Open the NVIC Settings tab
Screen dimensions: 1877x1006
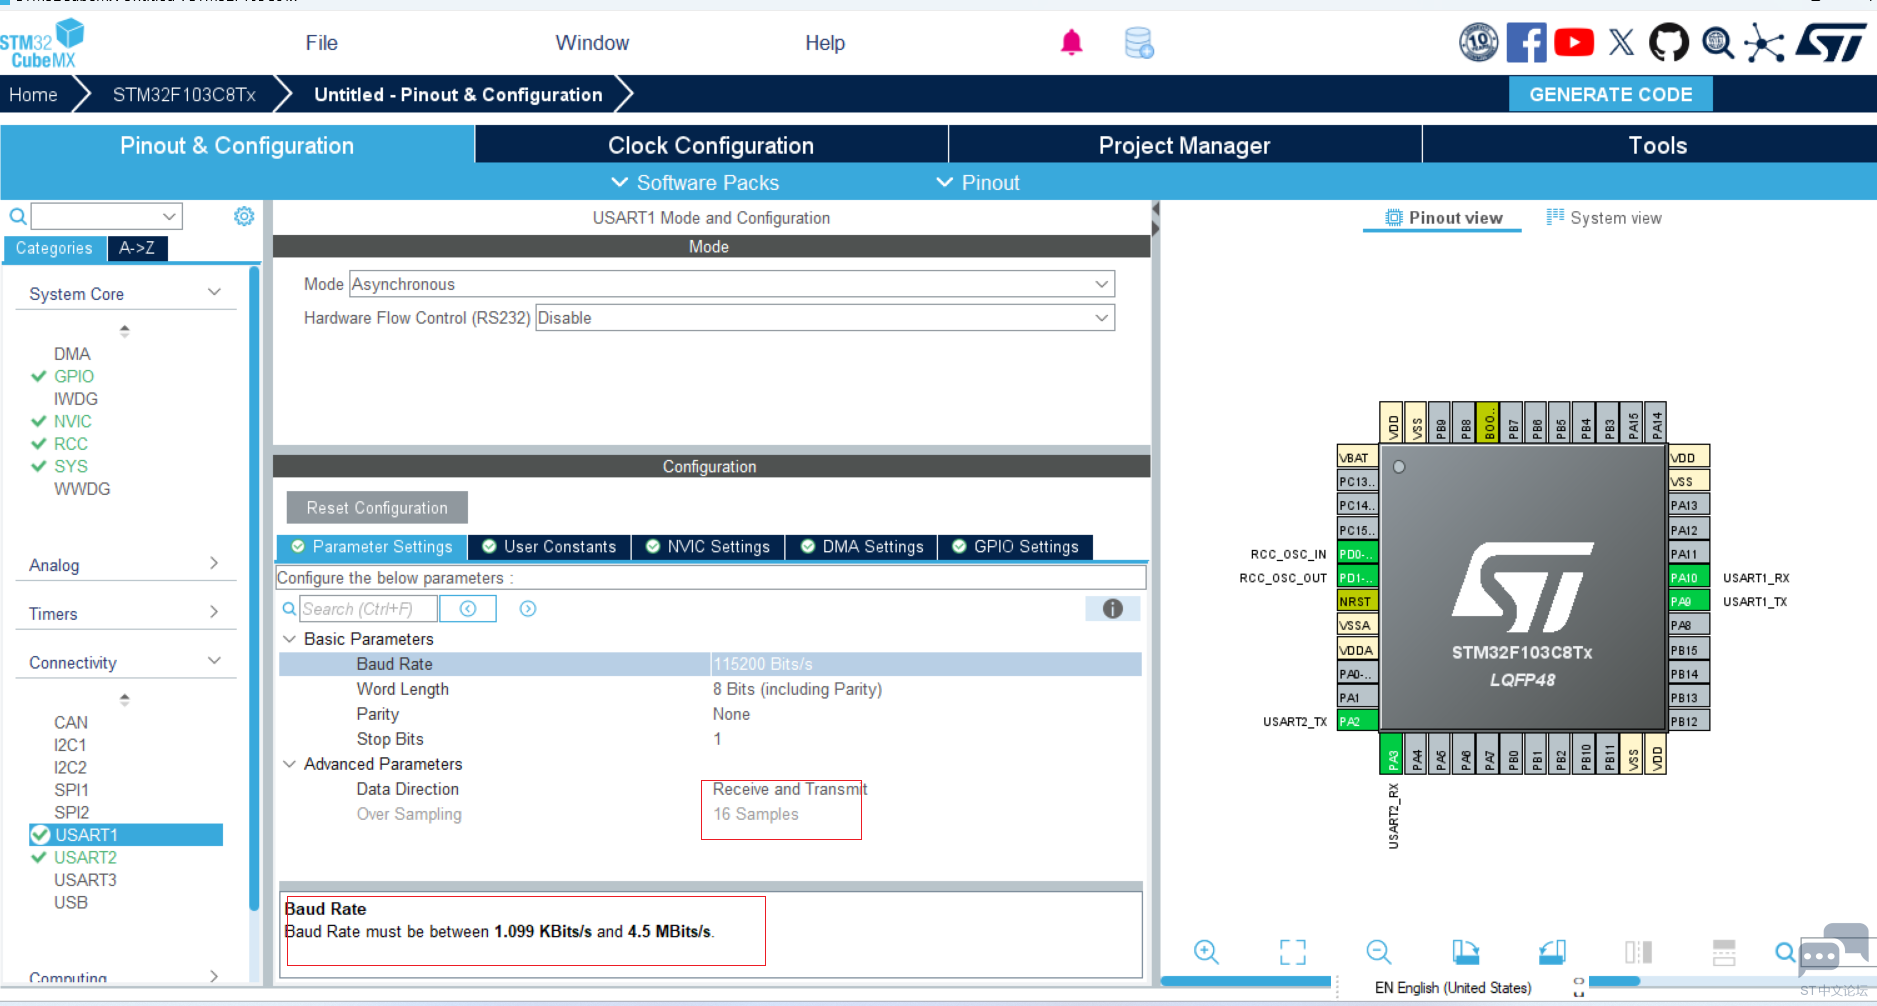[x=708, y=547]
